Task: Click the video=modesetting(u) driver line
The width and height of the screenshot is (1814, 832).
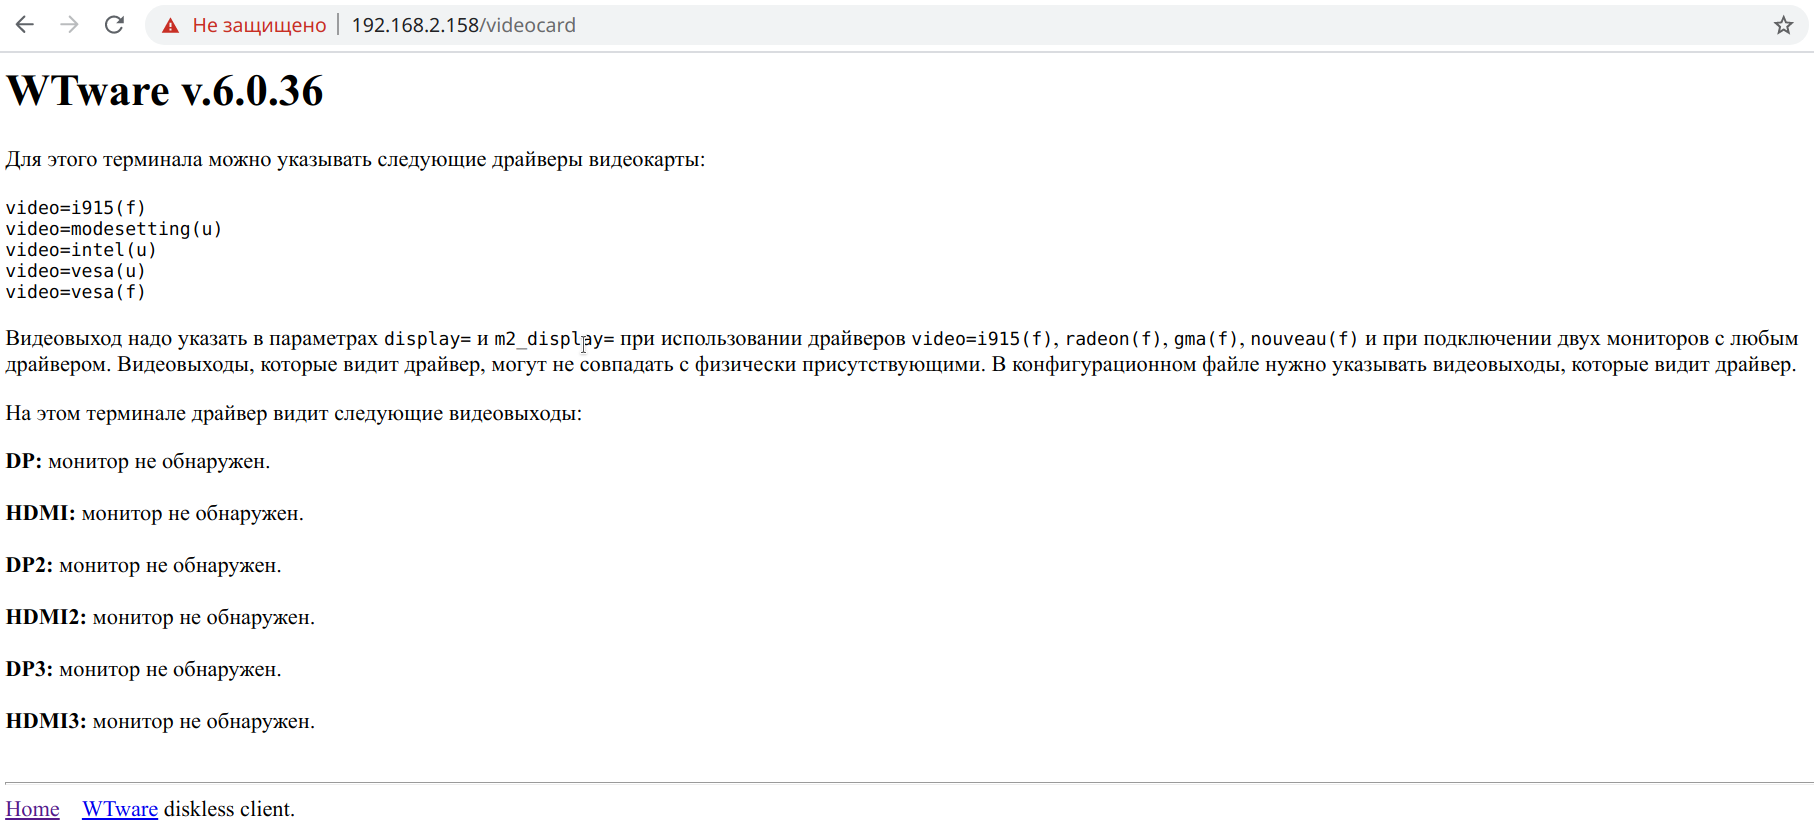Action: pos(114,229)
